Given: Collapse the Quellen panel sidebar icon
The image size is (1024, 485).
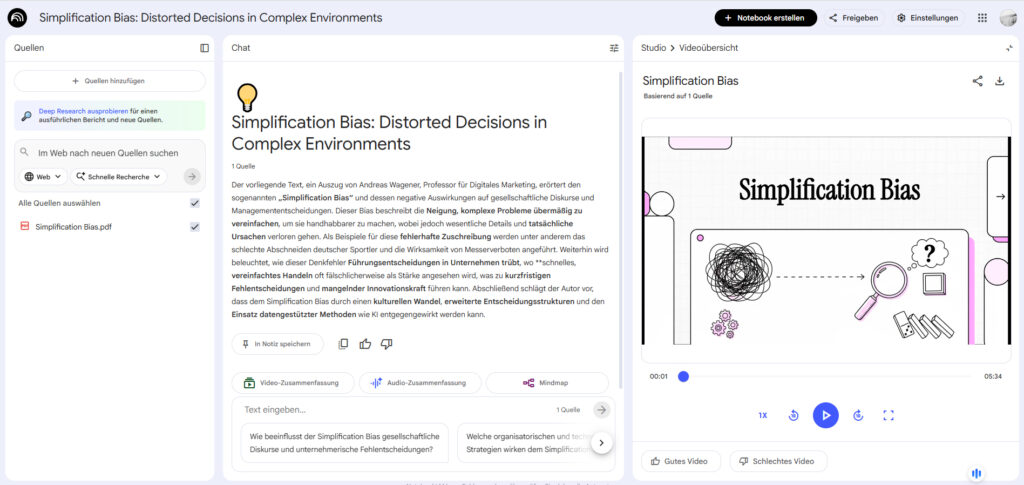Looking at the screenshot, I should pos(204,48).
